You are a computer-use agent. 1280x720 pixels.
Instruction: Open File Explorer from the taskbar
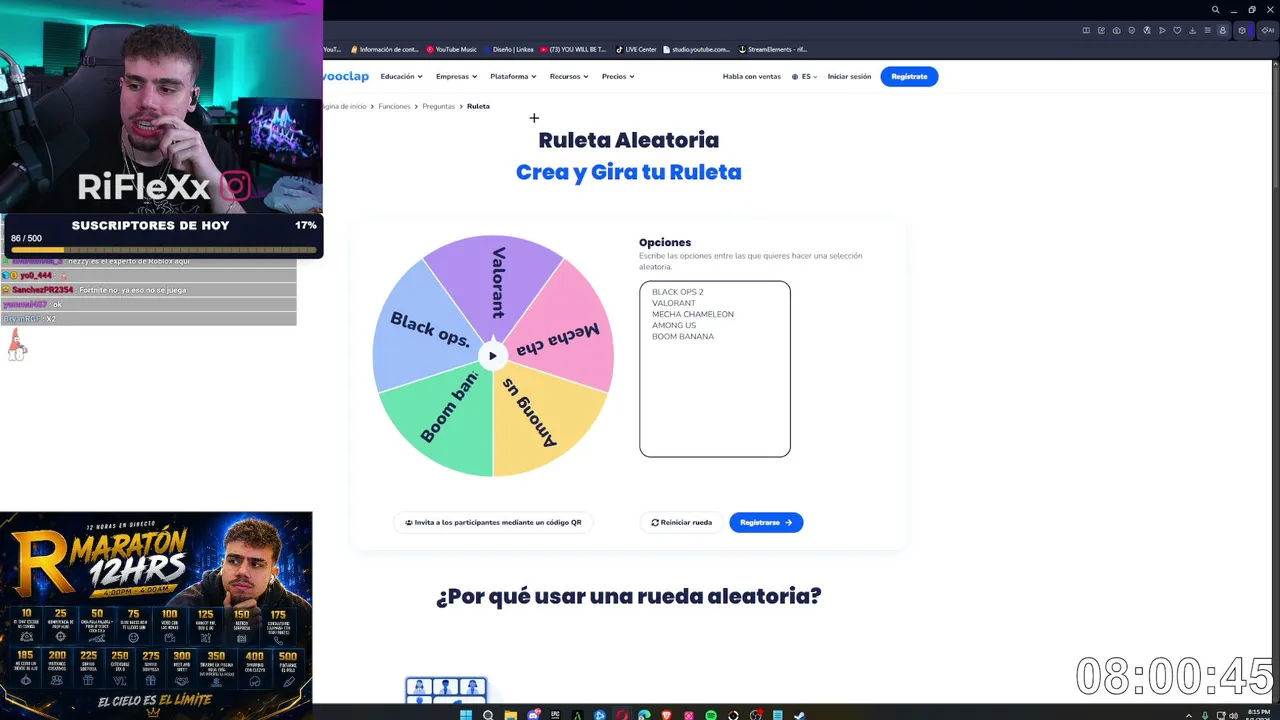[511, 715]
